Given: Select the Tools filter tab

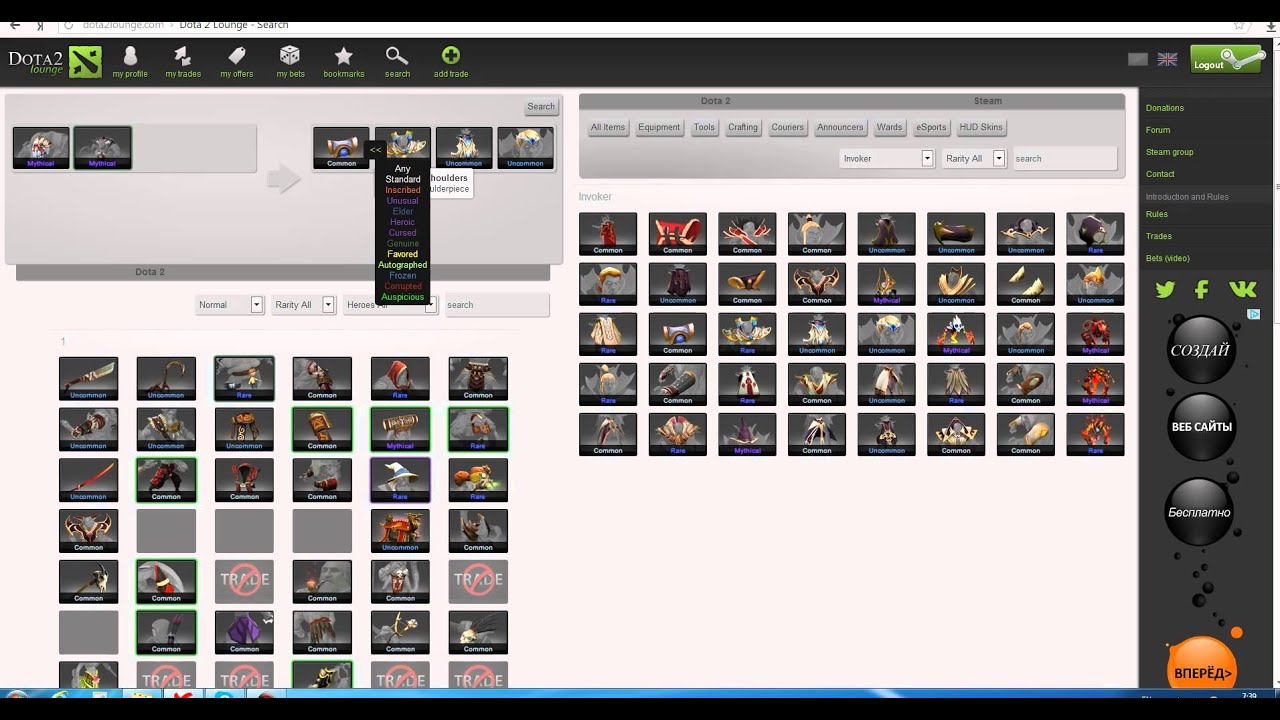Looking at the screenshot, I should point(705,127).
